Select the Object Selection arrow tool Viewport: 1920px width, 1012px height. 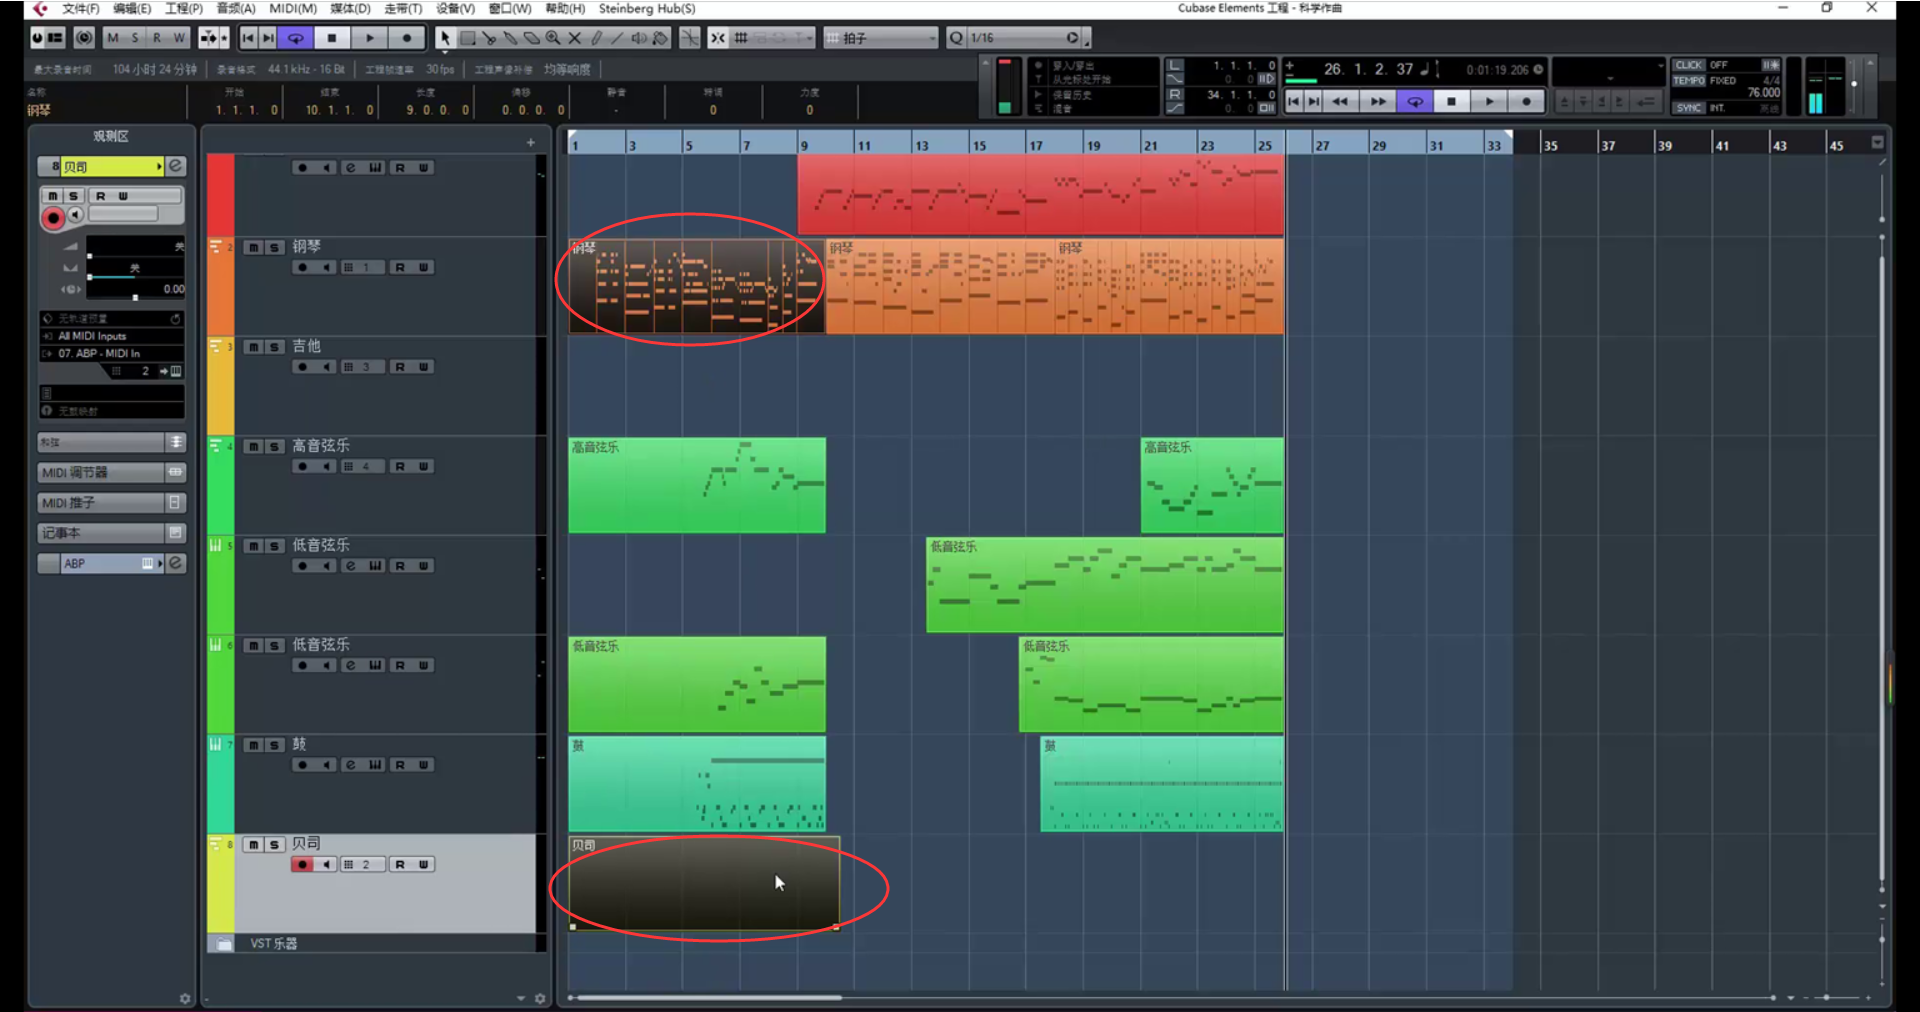click(445, 38)
